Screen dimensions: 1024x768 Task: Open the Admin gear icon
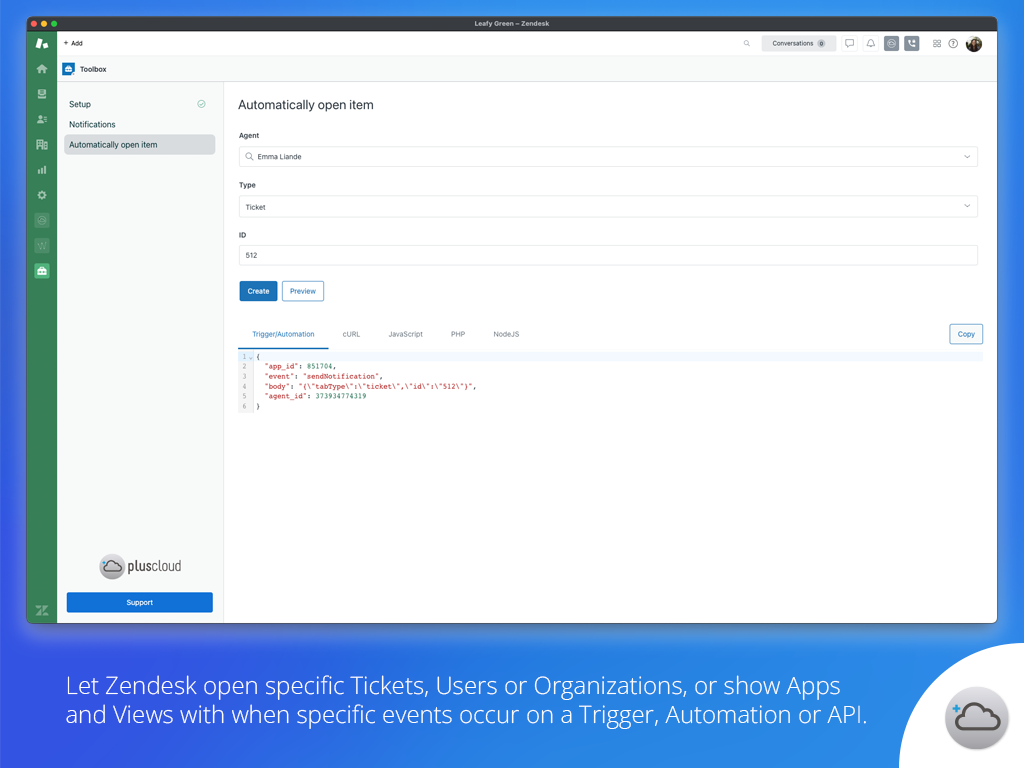[41, 195]
